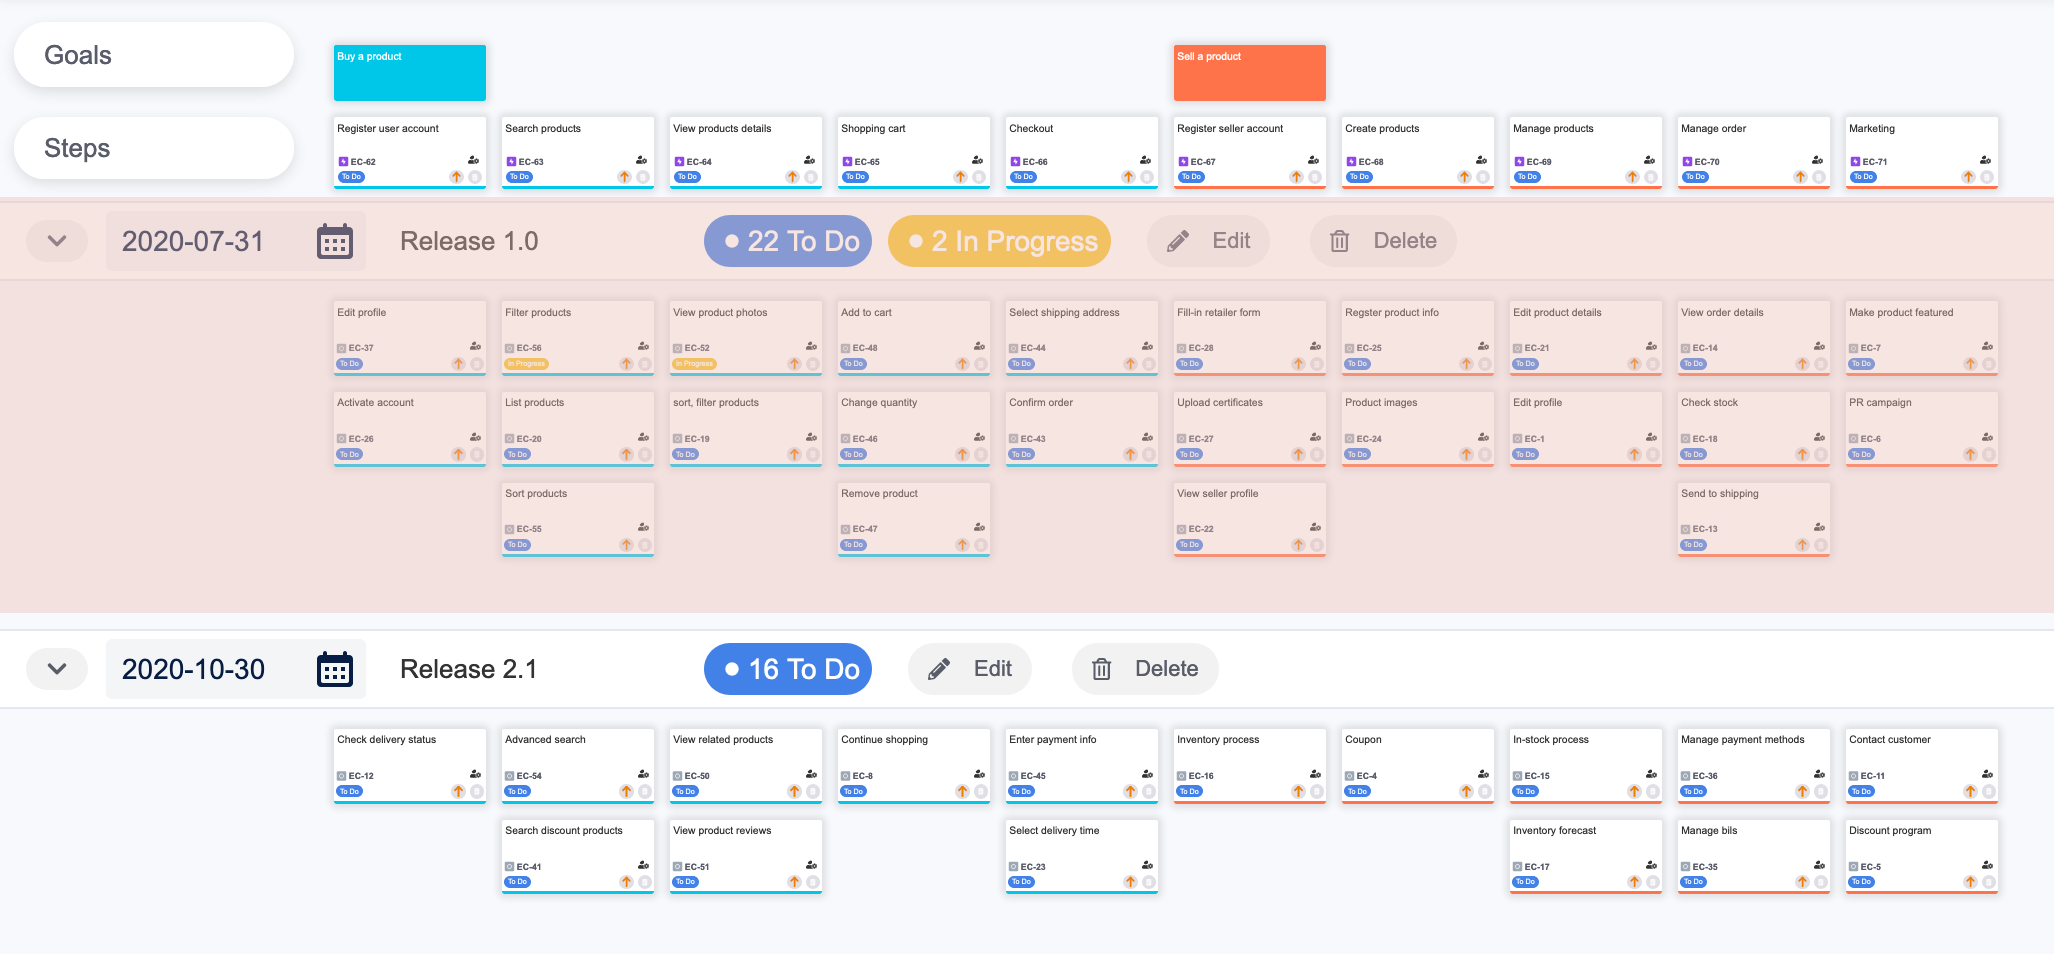Image resolution: width=2054 pixels, height=954 pixels.
Task: Click the trash icon in Release 2.1 header
Action: (x=1102, y=668)
